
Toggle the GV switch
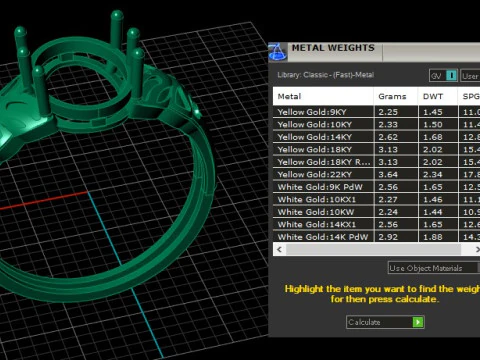(x=443, y=76)
